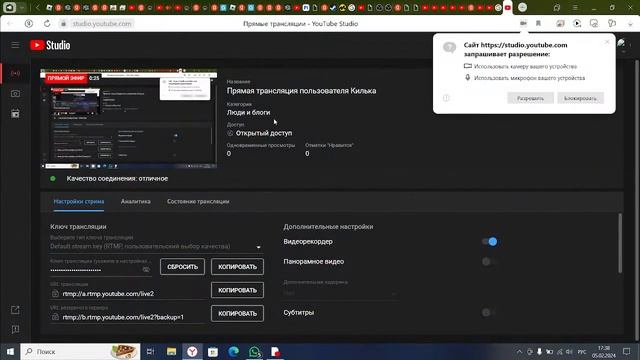Click the Windows search box Поиск
The image size is (640, 360).
coord(80,351)
